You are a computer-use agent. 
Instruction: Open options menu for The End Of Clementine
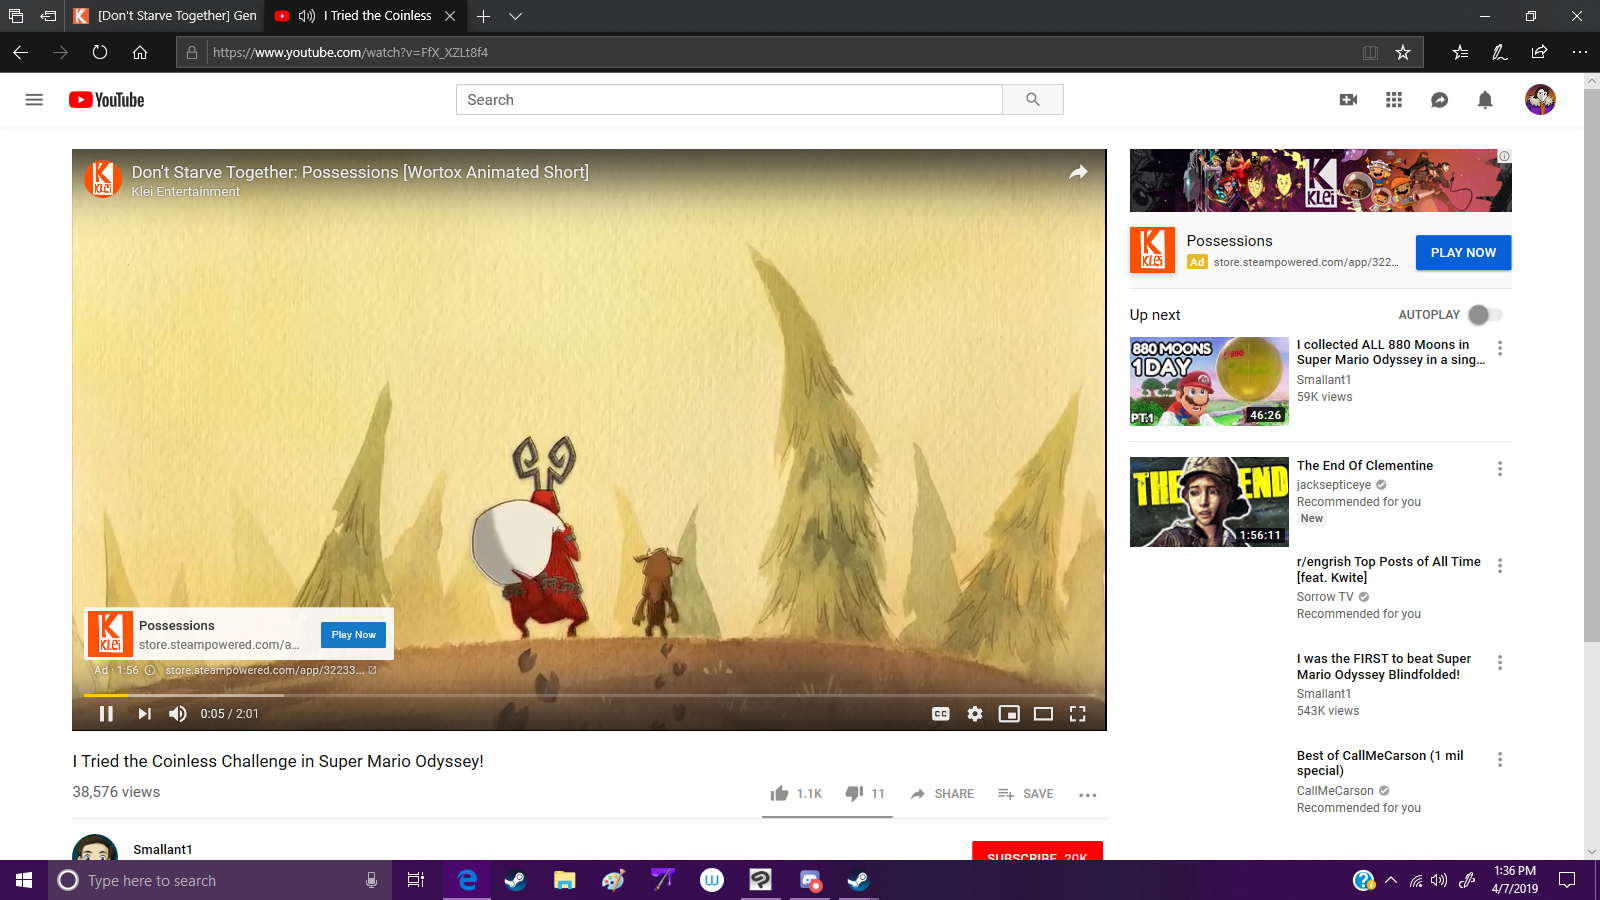coord(1500,469)
